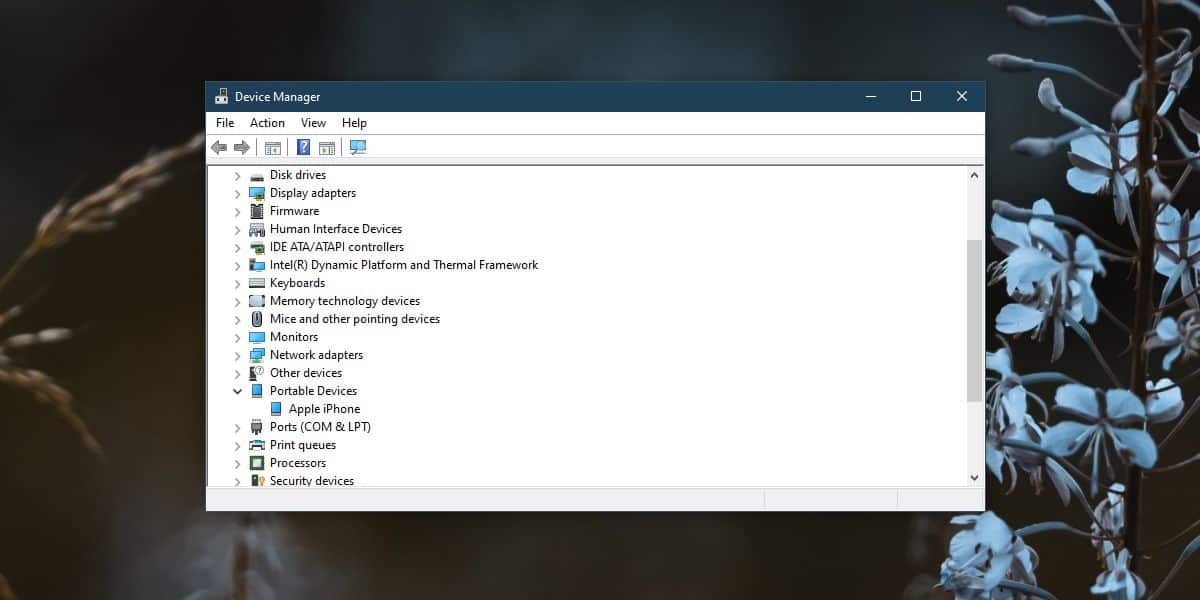Click the vertical scrollbar thumb
1200x600 pixels.
[x=975, y=321]
